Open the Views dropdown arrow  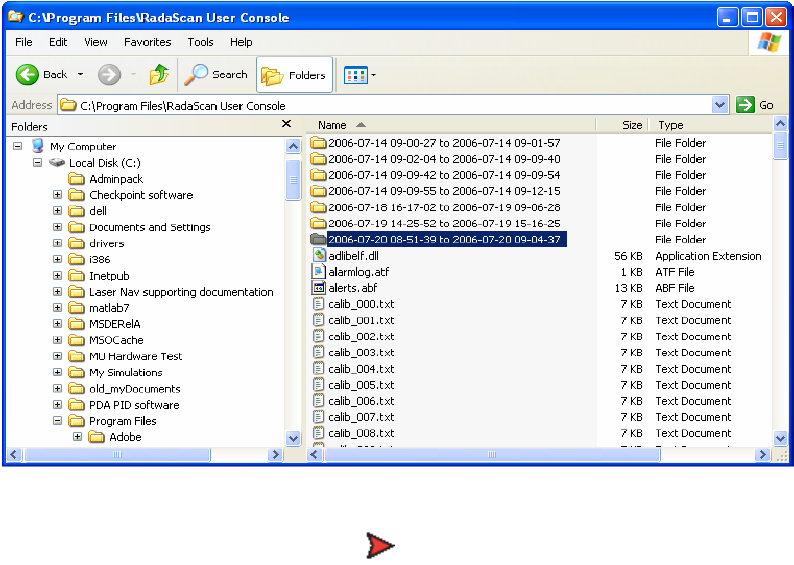point(374,75)
